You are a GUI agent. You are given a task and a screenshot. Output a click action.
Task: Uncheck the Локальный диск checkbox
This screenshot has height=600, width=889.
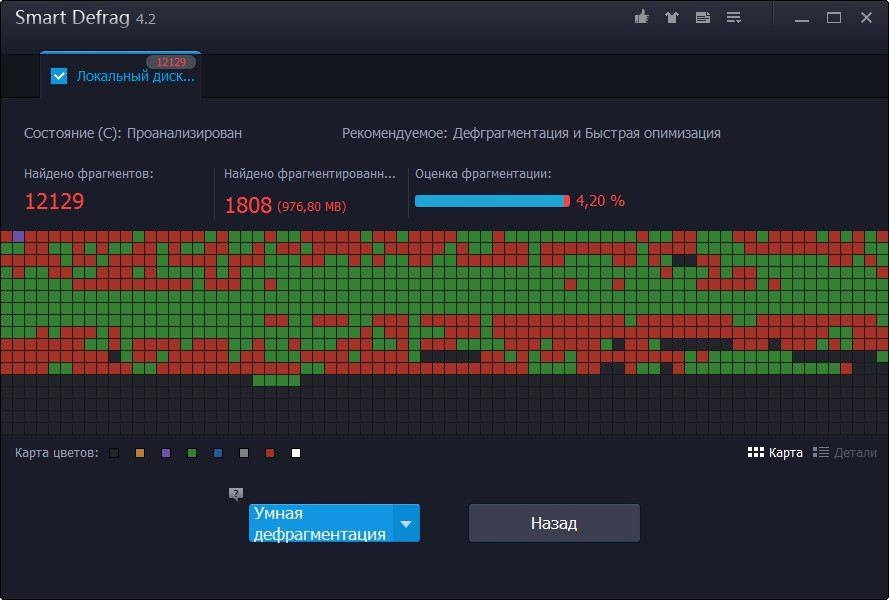[x=59, y=75]
